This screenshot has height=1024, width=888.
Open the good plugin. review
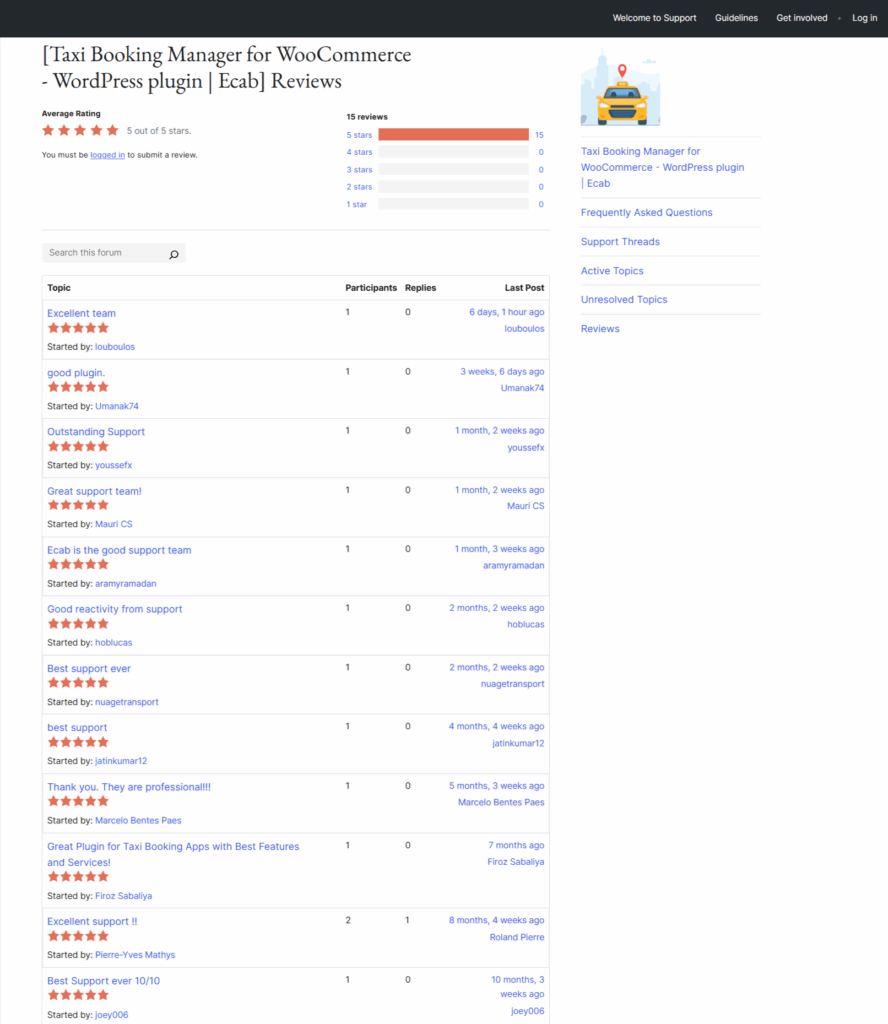pos(76,373)
